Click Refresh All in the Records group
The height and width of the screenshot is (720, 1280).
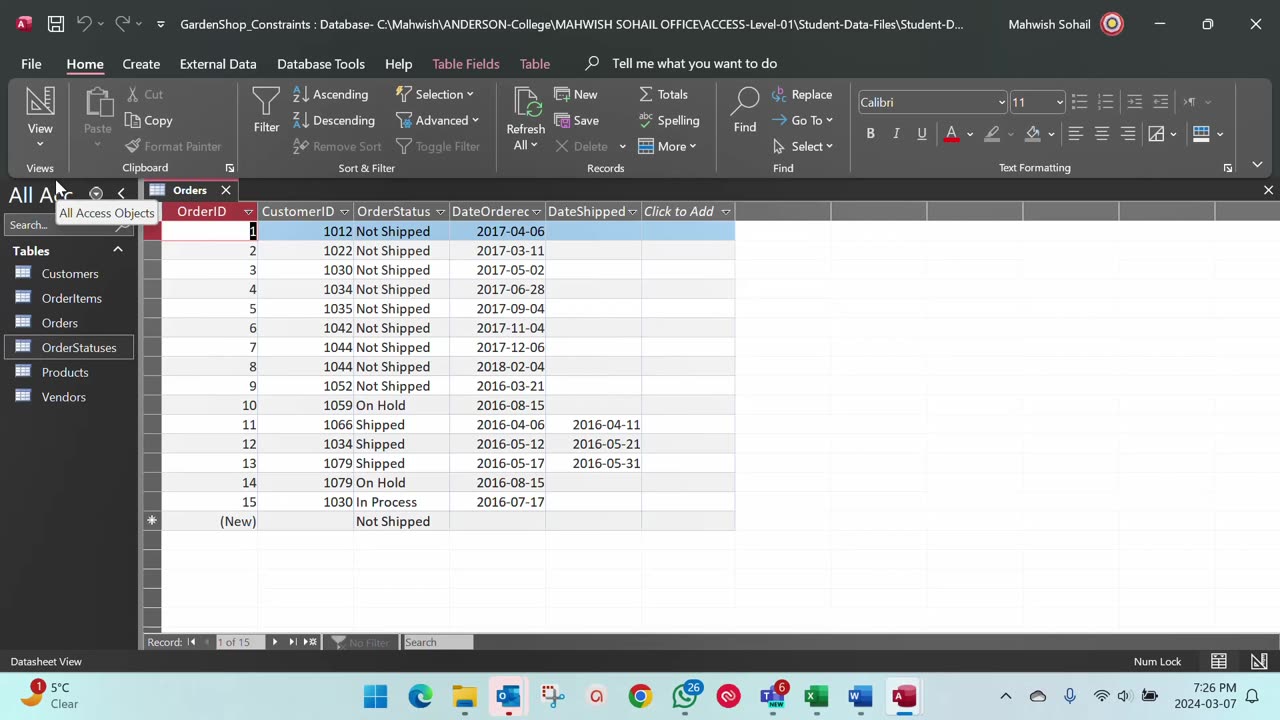(x=525, y=118)
